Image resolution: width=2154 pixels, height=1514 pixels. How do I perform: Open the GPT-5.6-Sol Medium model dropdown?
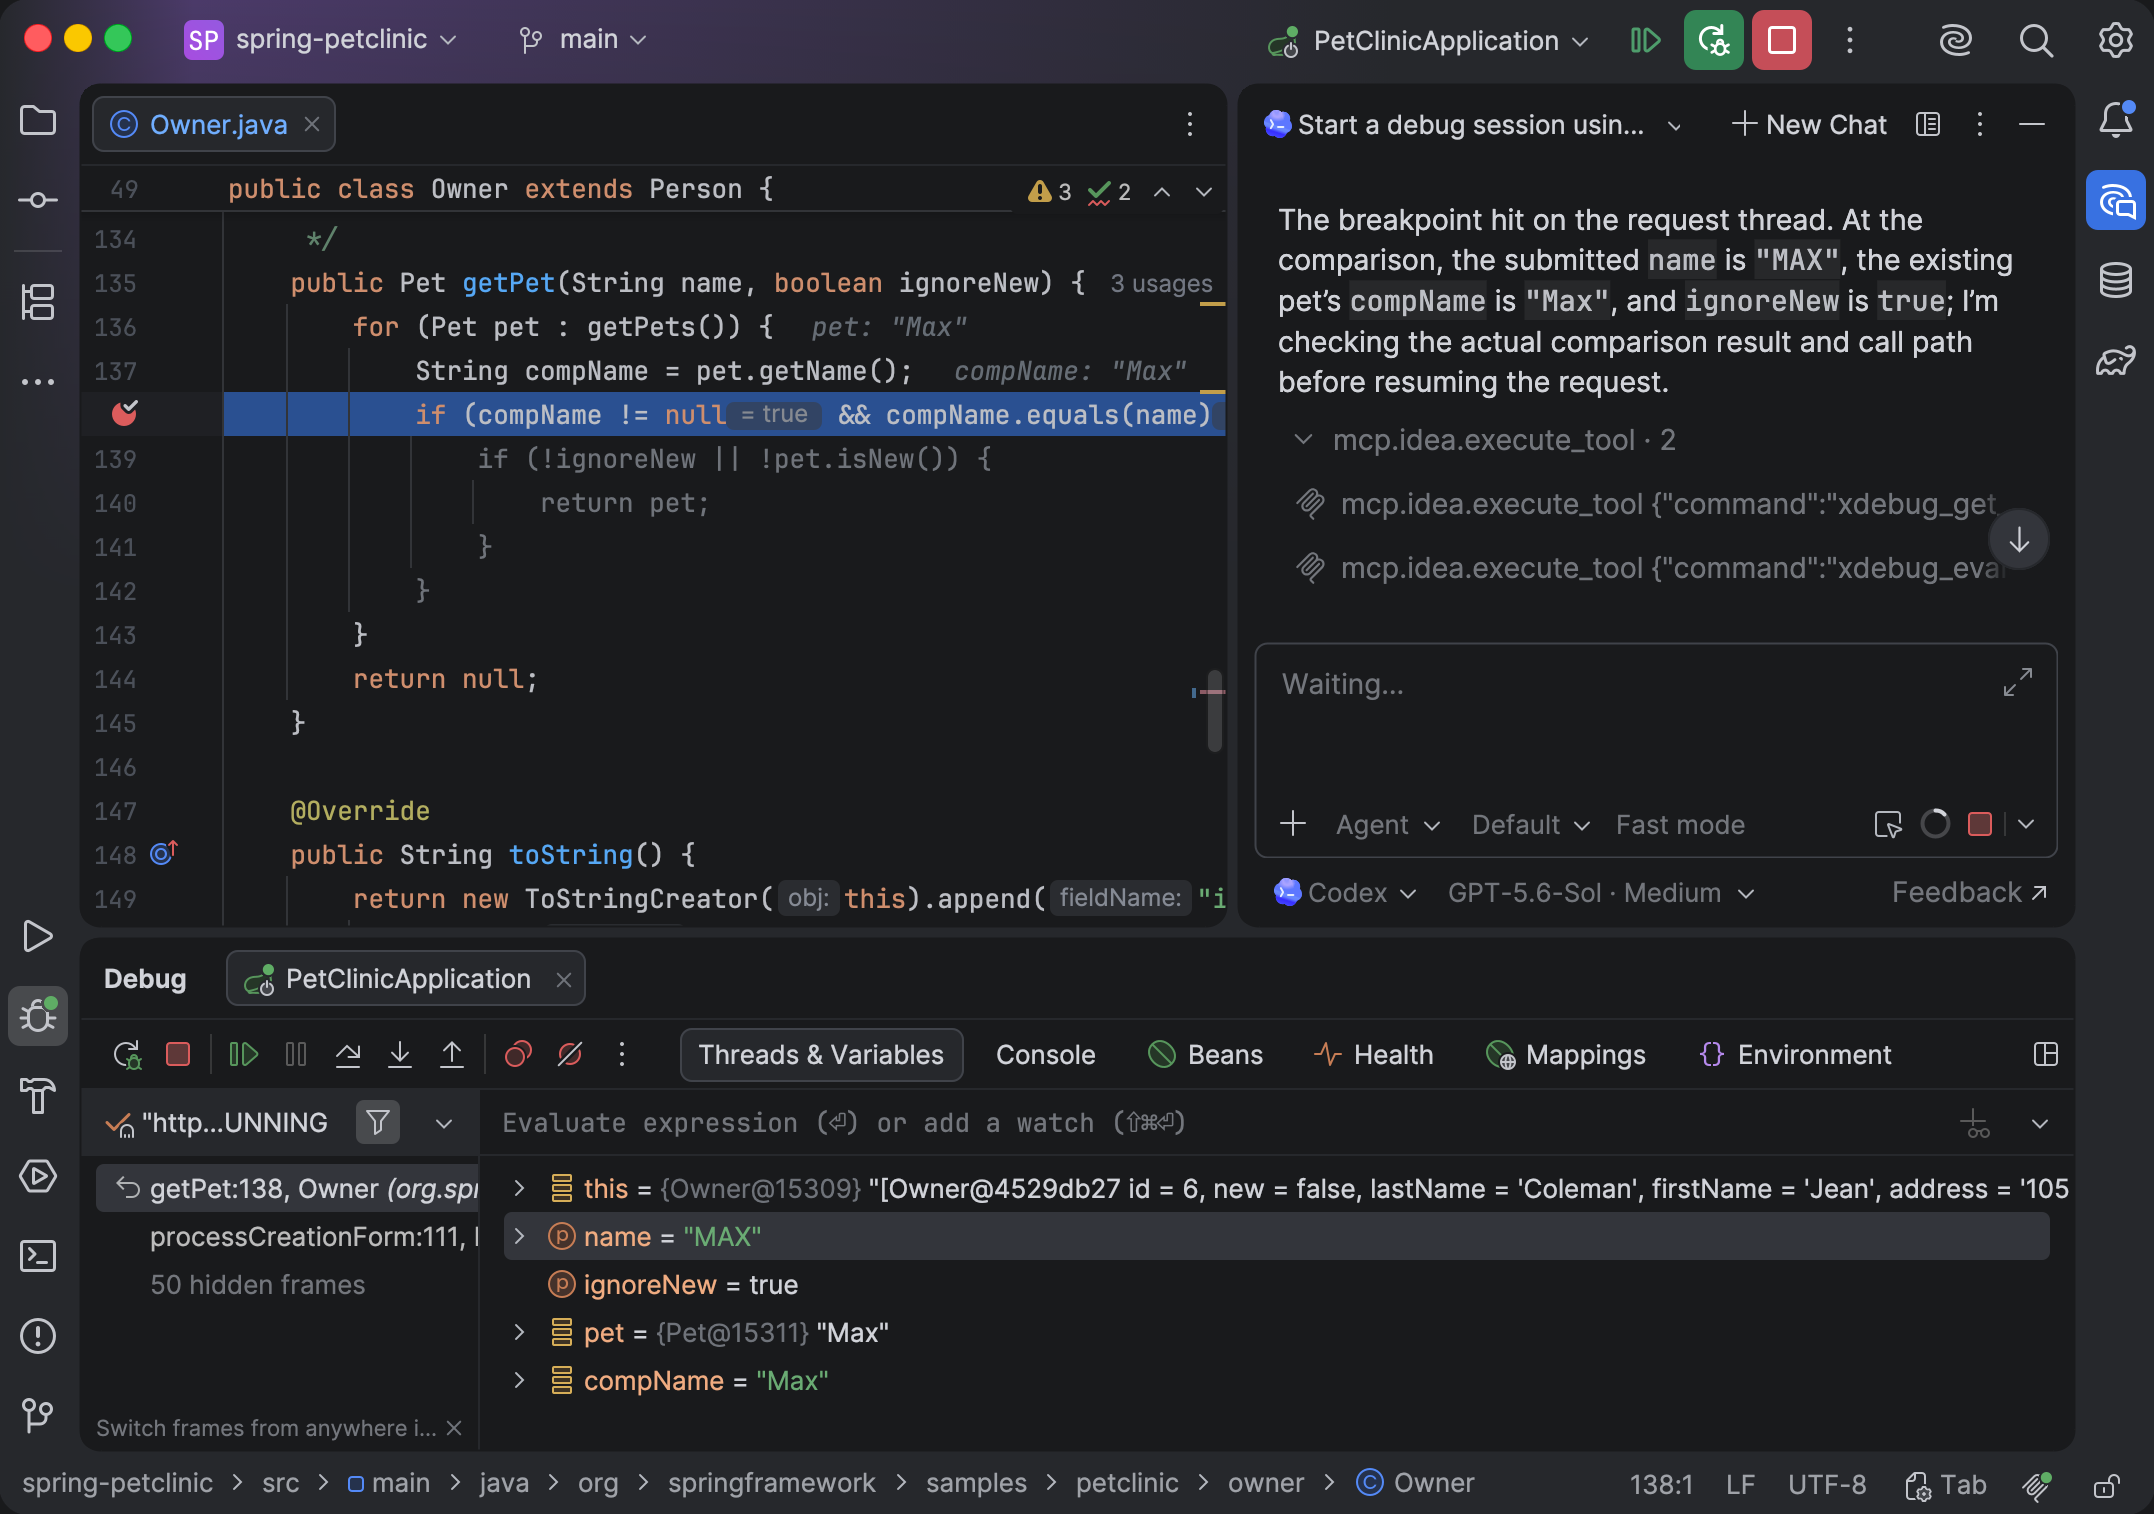tap(1601, 893)
